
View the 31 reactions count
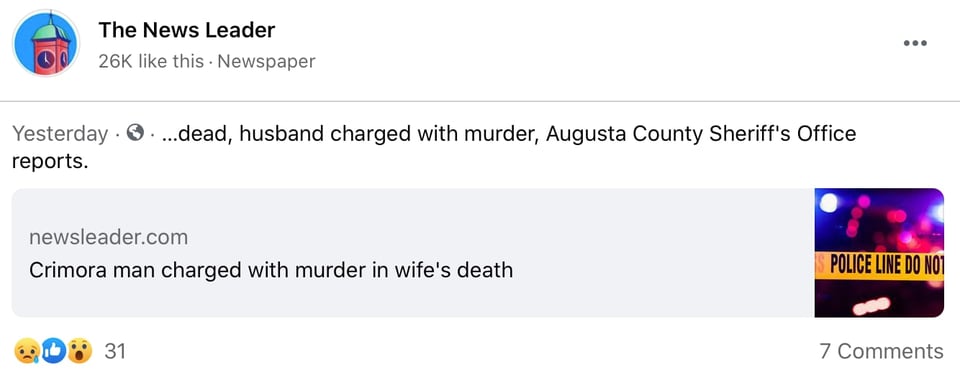[x=115, y=351]
